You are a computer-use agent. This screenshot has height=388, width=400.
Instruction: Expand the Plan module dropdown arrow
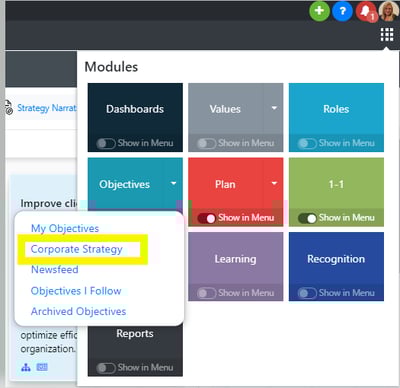pos(274,183)
